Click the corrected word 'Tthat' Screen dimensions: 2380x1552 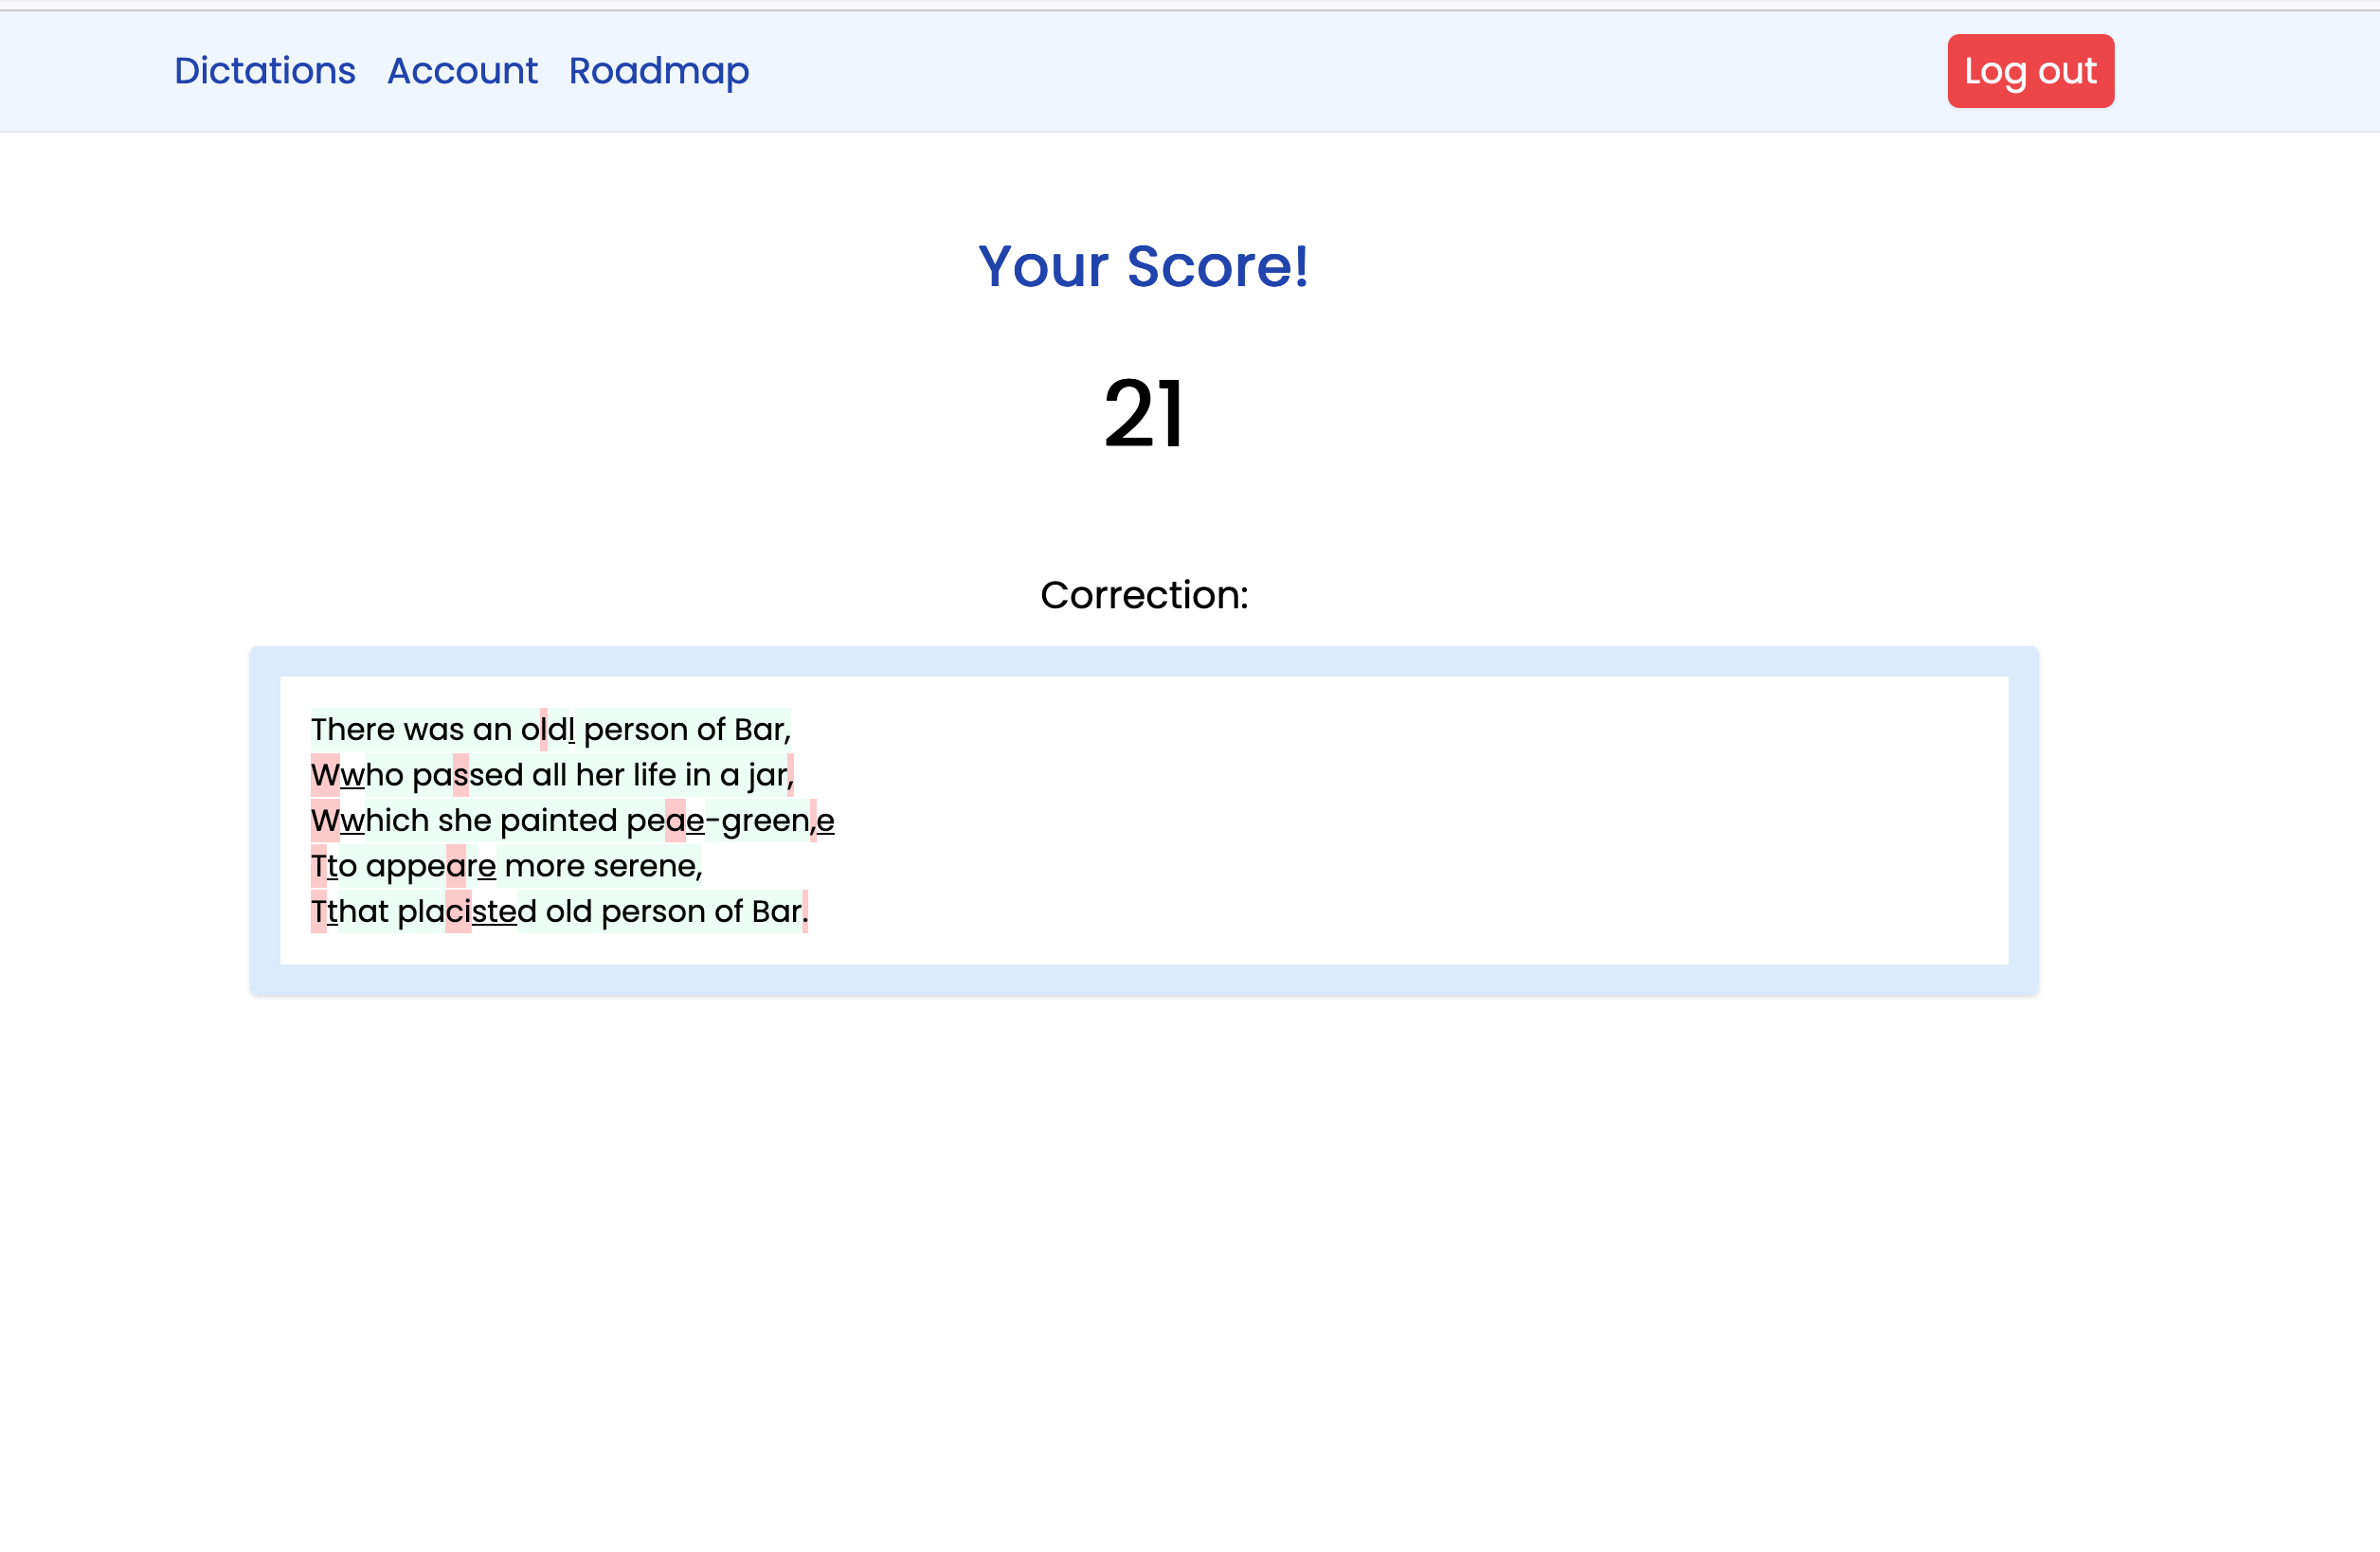349,911
